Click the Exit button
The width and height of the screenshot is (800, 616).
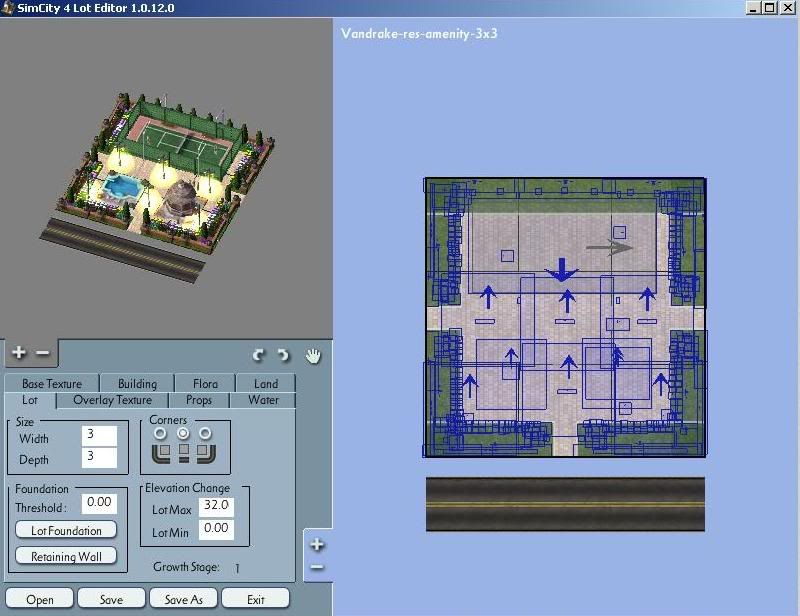[x=256, y=599]
